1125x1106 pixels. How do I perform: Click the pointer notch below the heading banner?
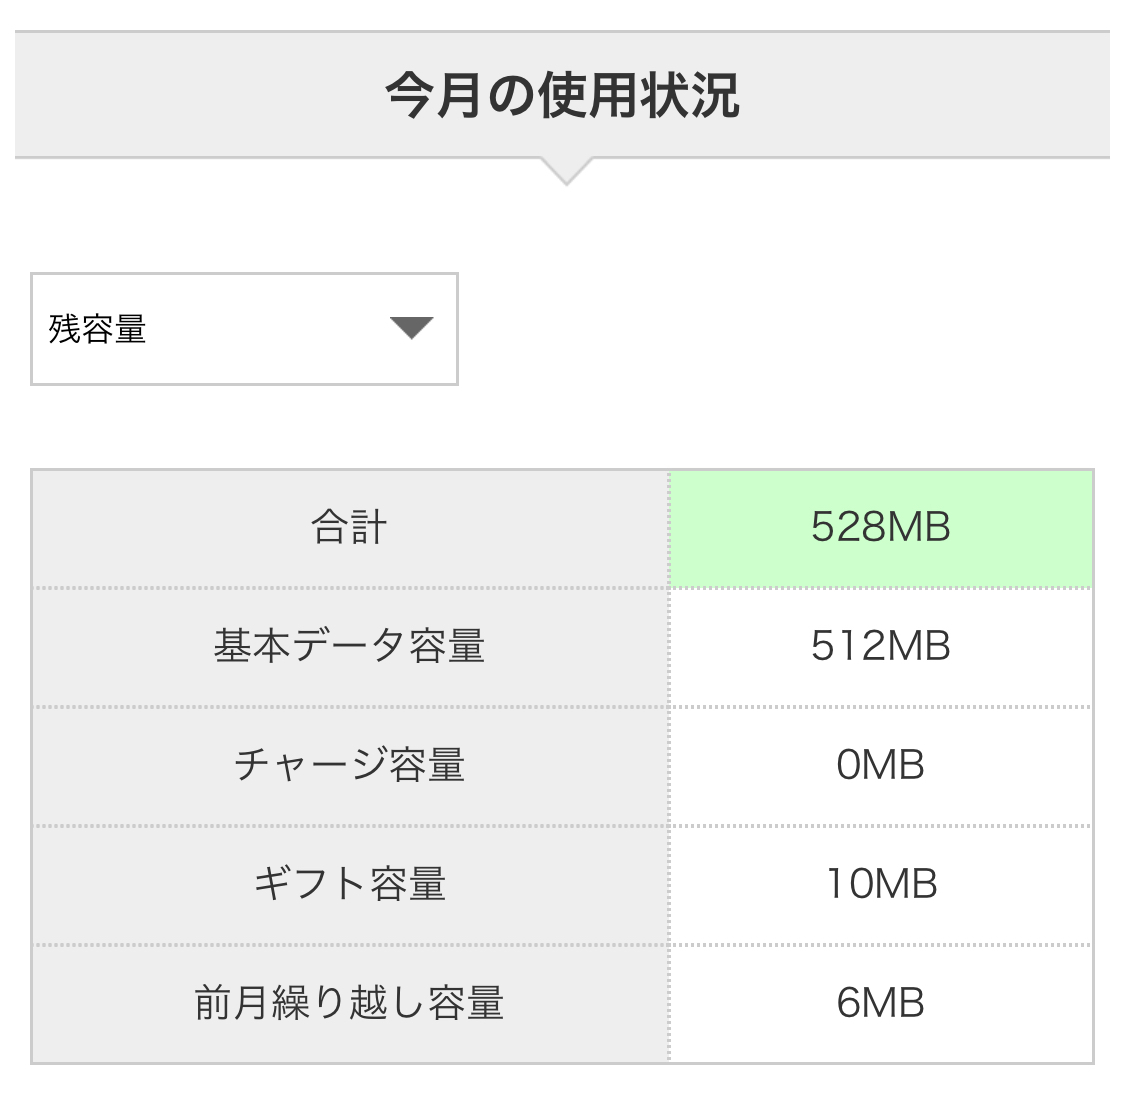pos(566,171)
